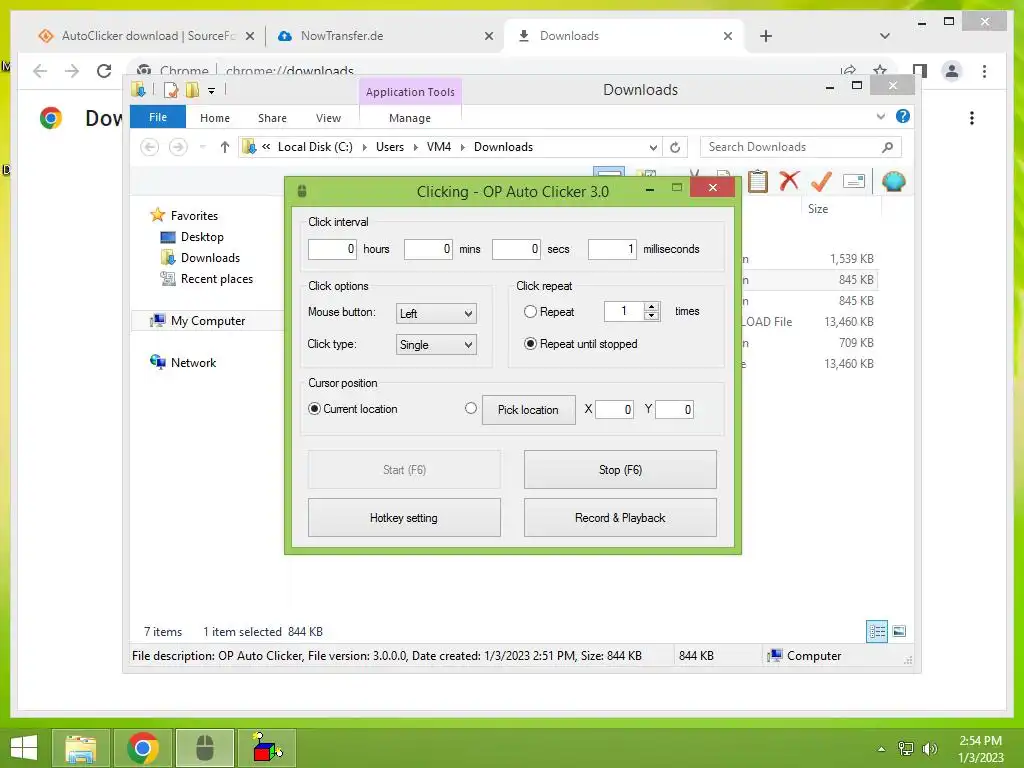Select the Pick location radio button
Screen dimensions: 1024x768
471,408
